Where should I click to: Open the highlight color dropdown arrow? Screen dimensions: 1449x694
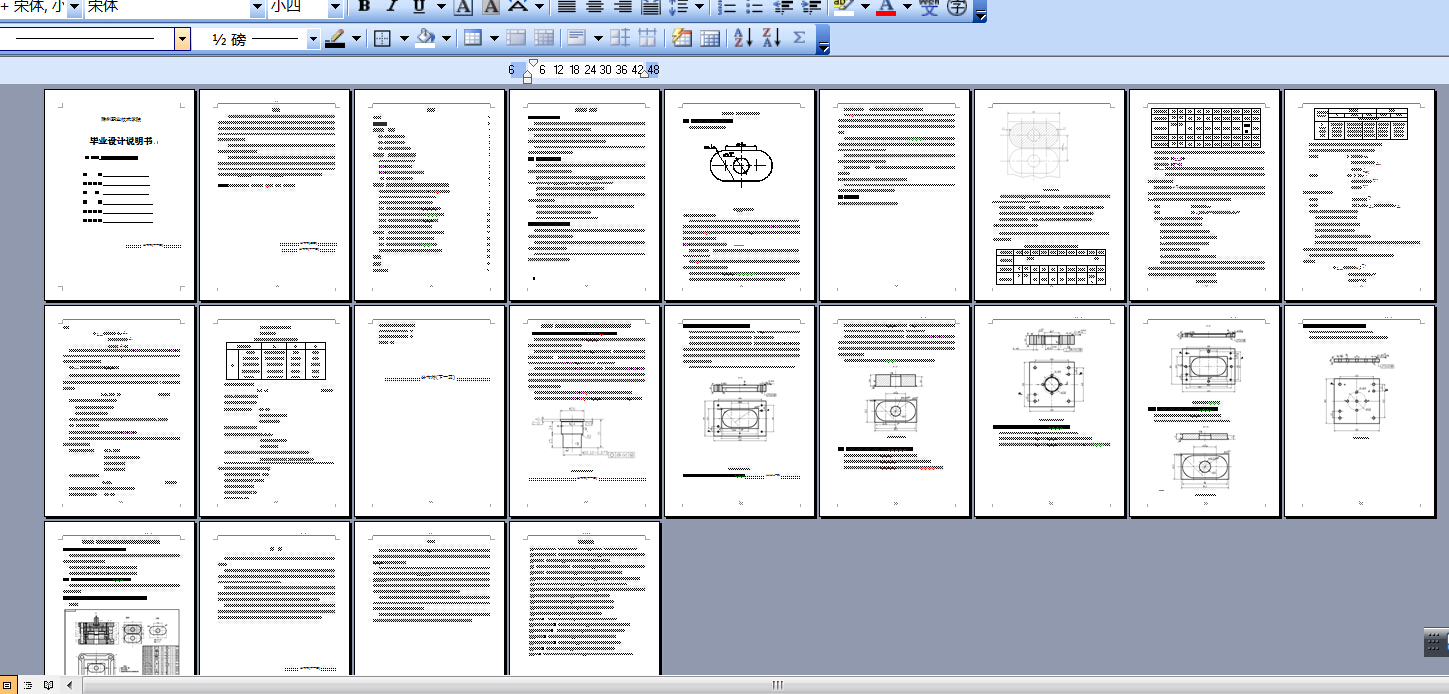[864, 7]
